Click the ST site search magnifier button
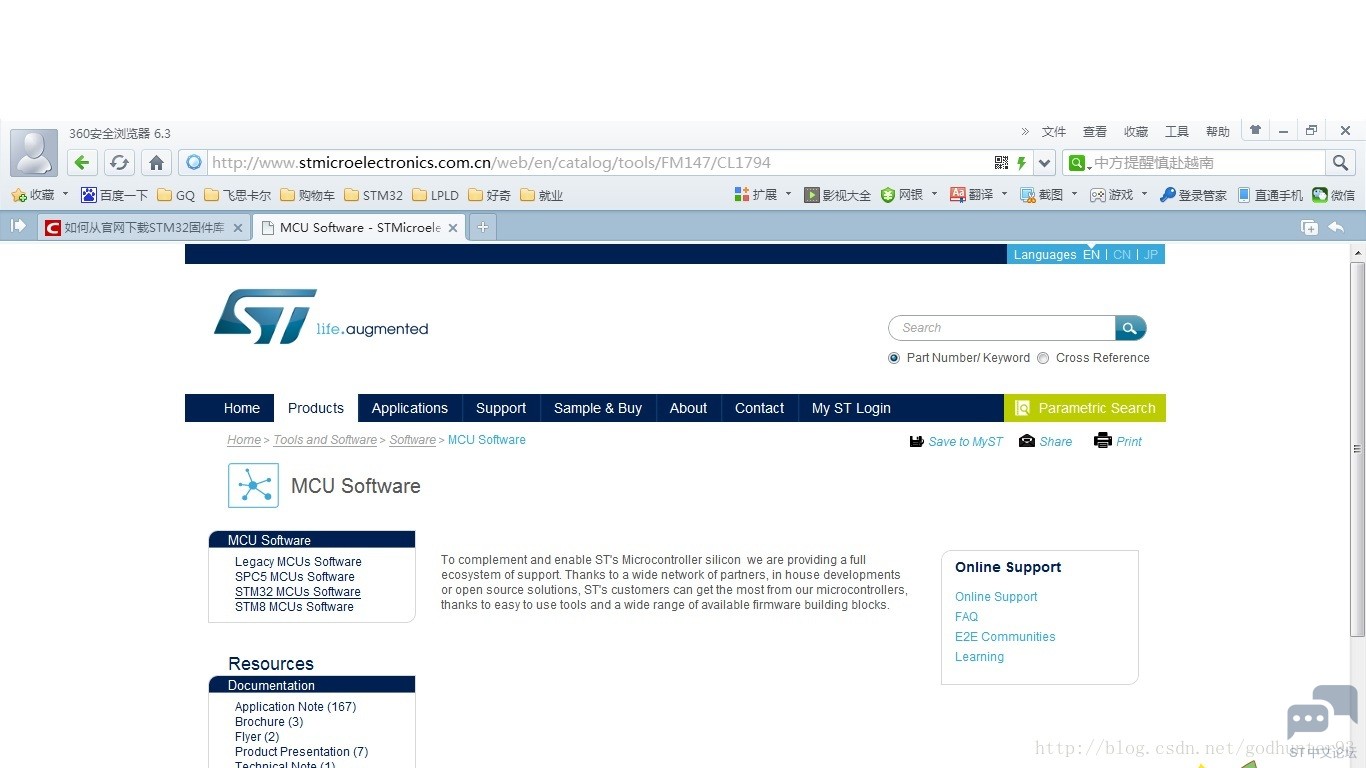The image size is (1366, 768). [1130, 328]
